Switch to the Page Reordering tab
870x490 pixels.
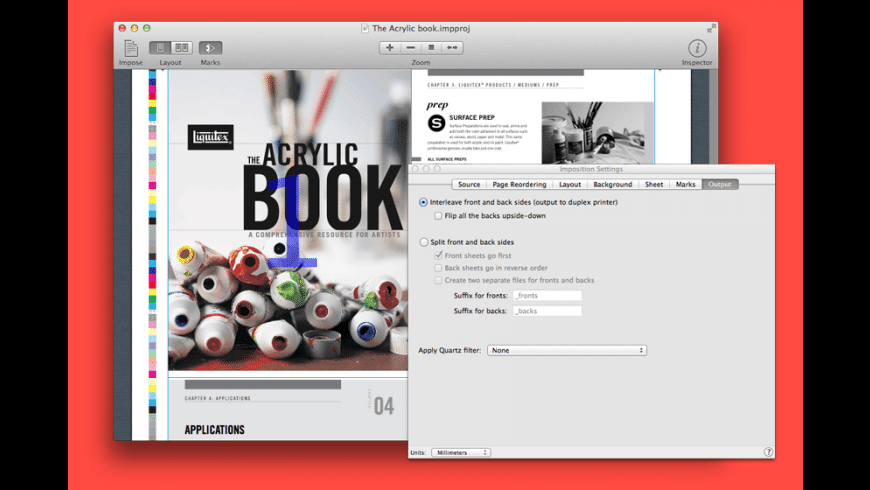tap(519, 184)
